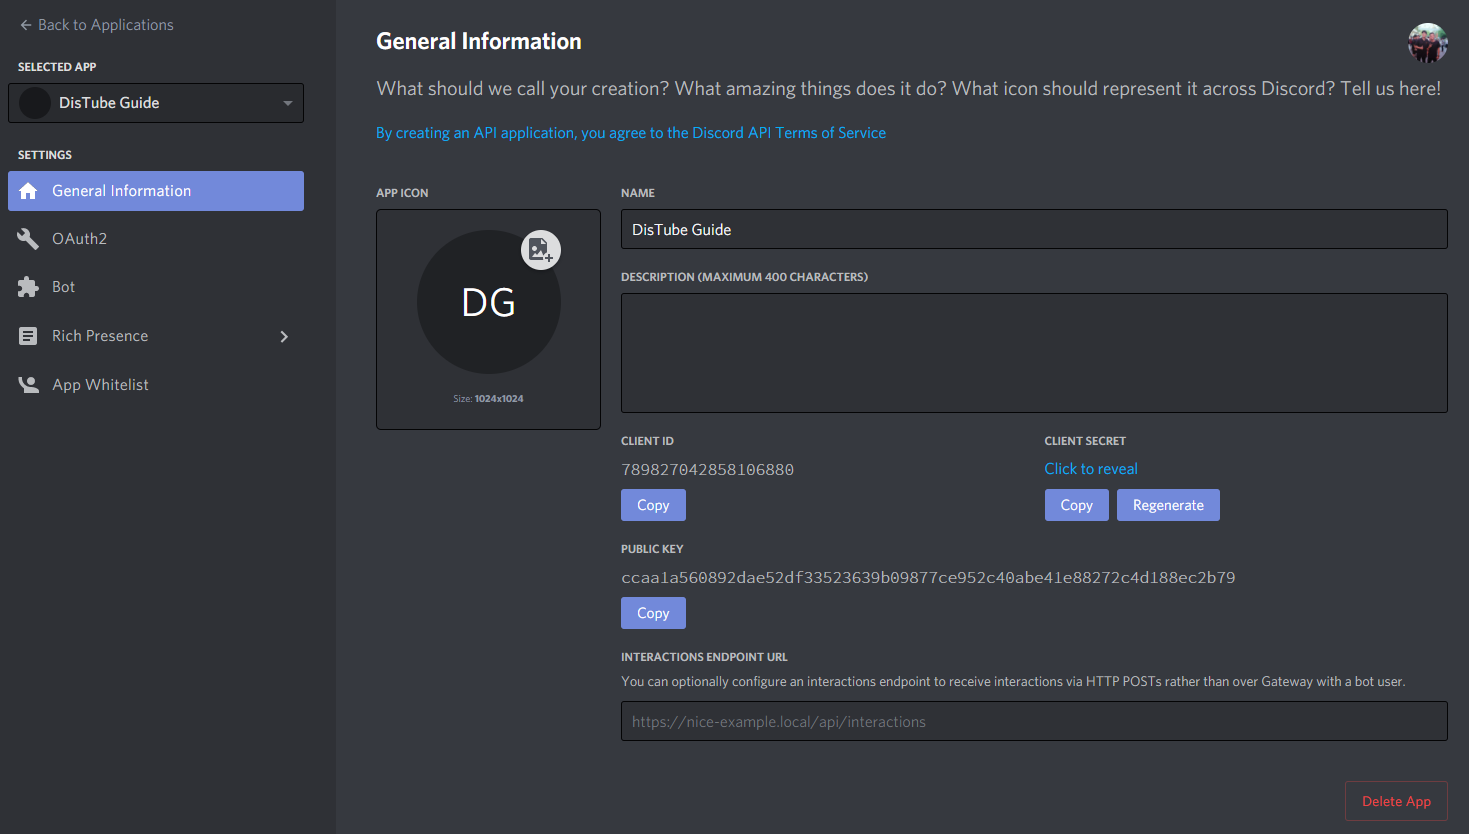The height and width of the screenshot is (834, 1469).
Task: Focus the Name input field
Action: pyautogui.click(x=1034, y=229)
